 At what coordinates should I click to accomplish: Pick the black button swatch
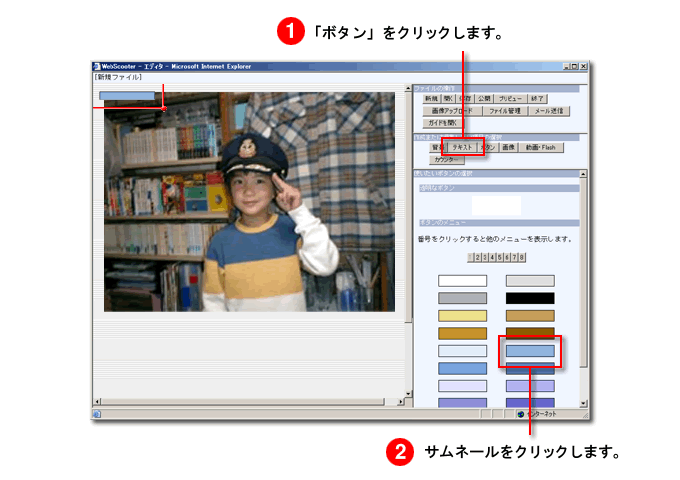pos(530,298)
